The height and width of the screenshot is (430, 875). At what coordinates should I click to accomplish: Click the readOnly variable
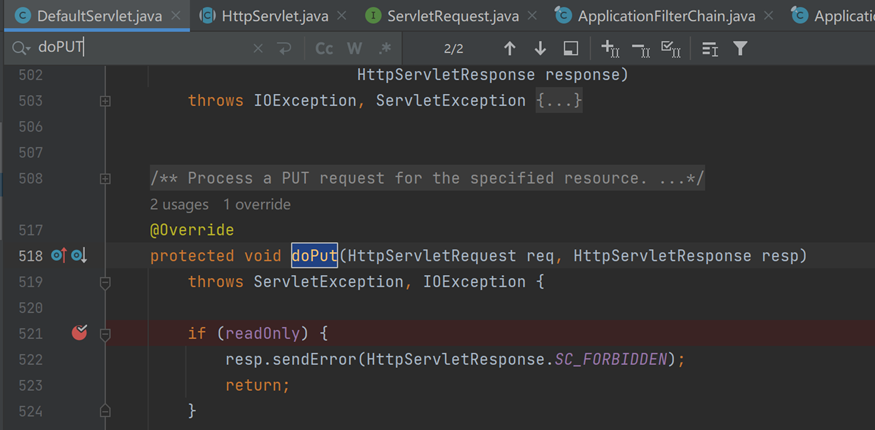(263, 334)
